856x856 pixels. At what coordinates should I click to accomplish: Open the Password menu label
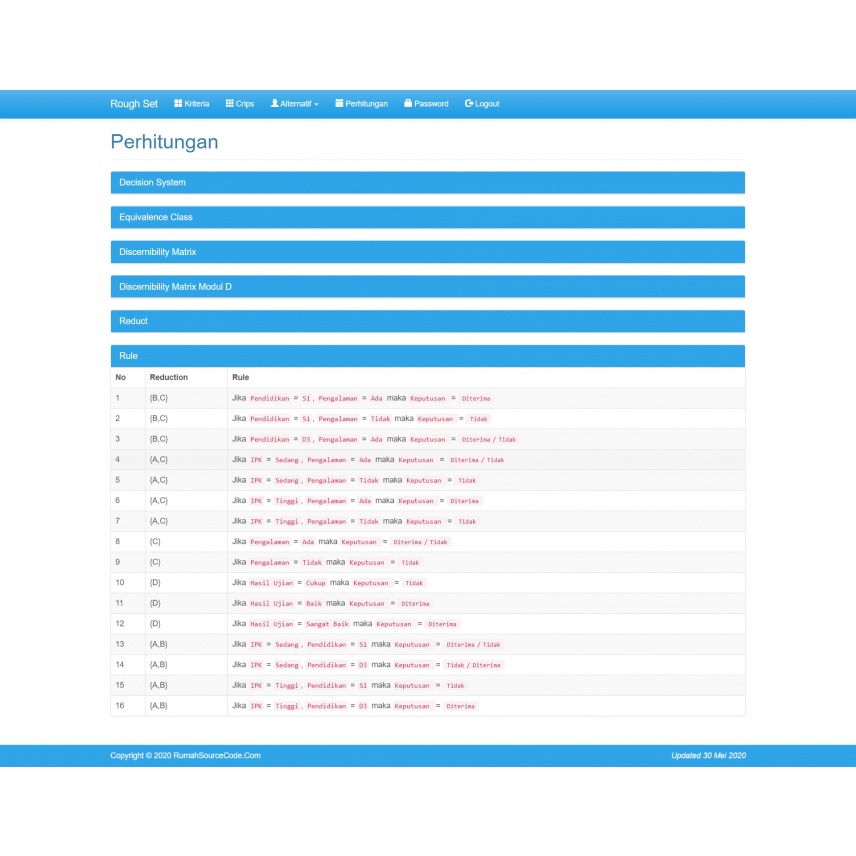point(431,104)
